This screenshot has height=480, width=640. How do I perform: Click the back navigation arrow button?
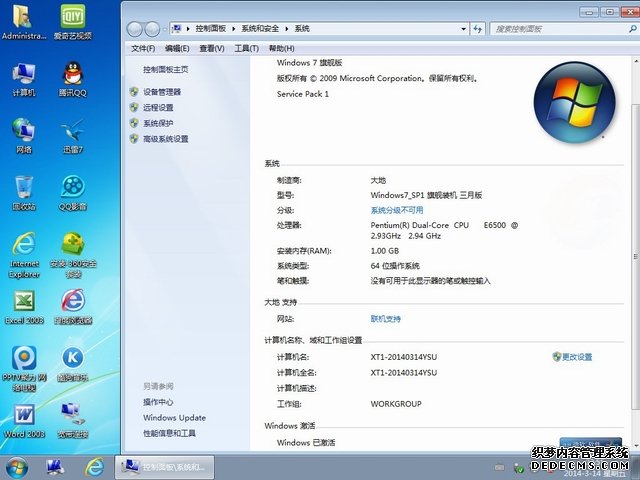click(x=135, y=29)
